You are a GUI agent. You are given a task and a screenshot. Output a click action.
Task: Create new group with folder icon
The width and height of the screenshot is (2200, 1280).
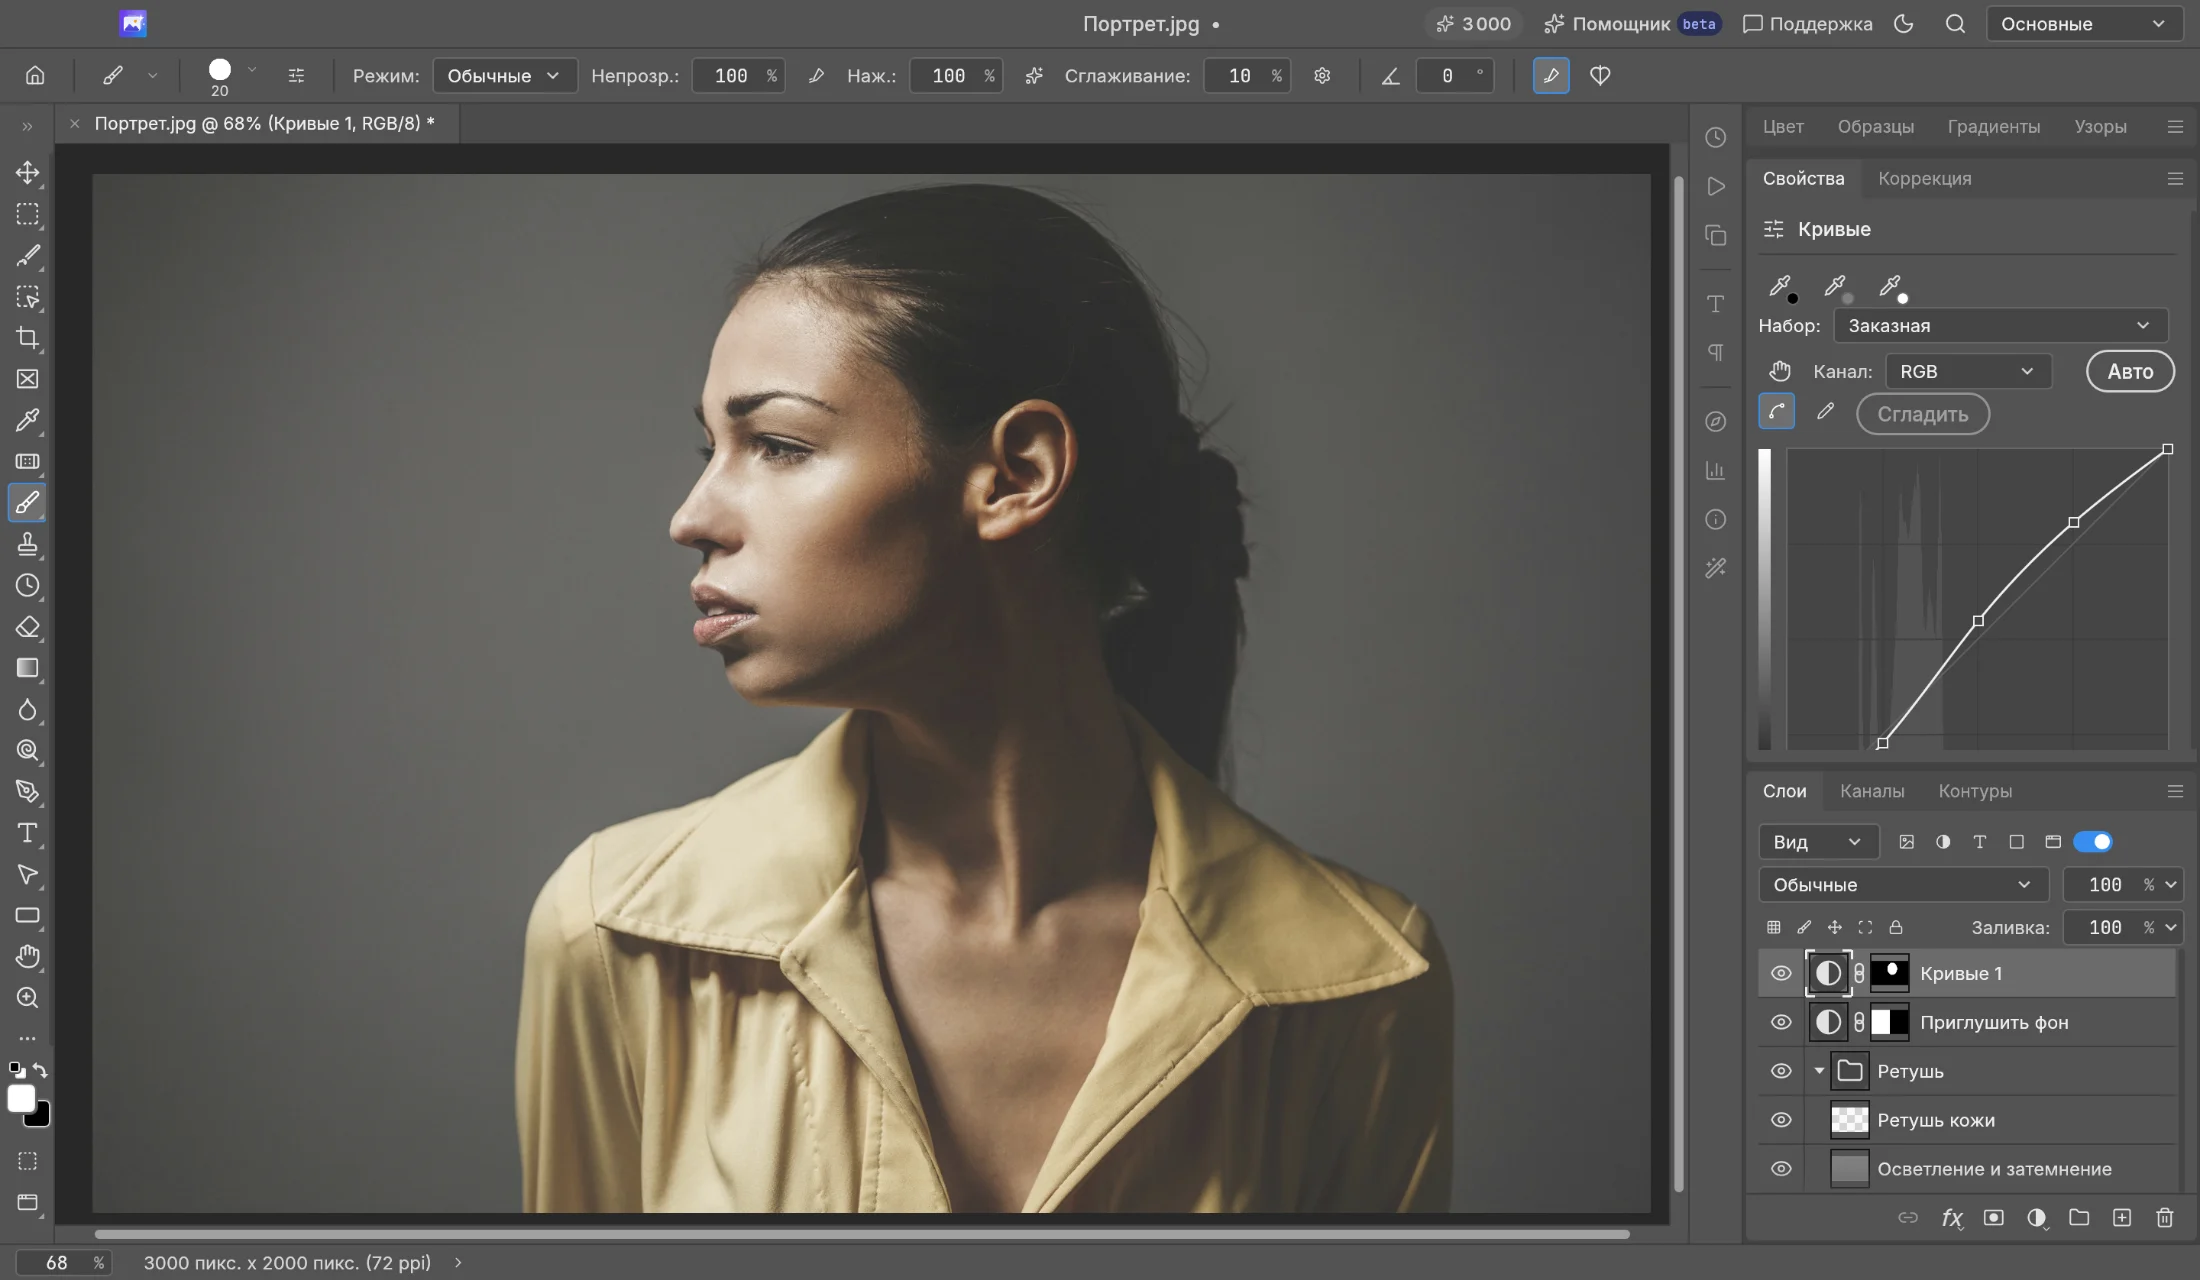tap(2079, 1218)
